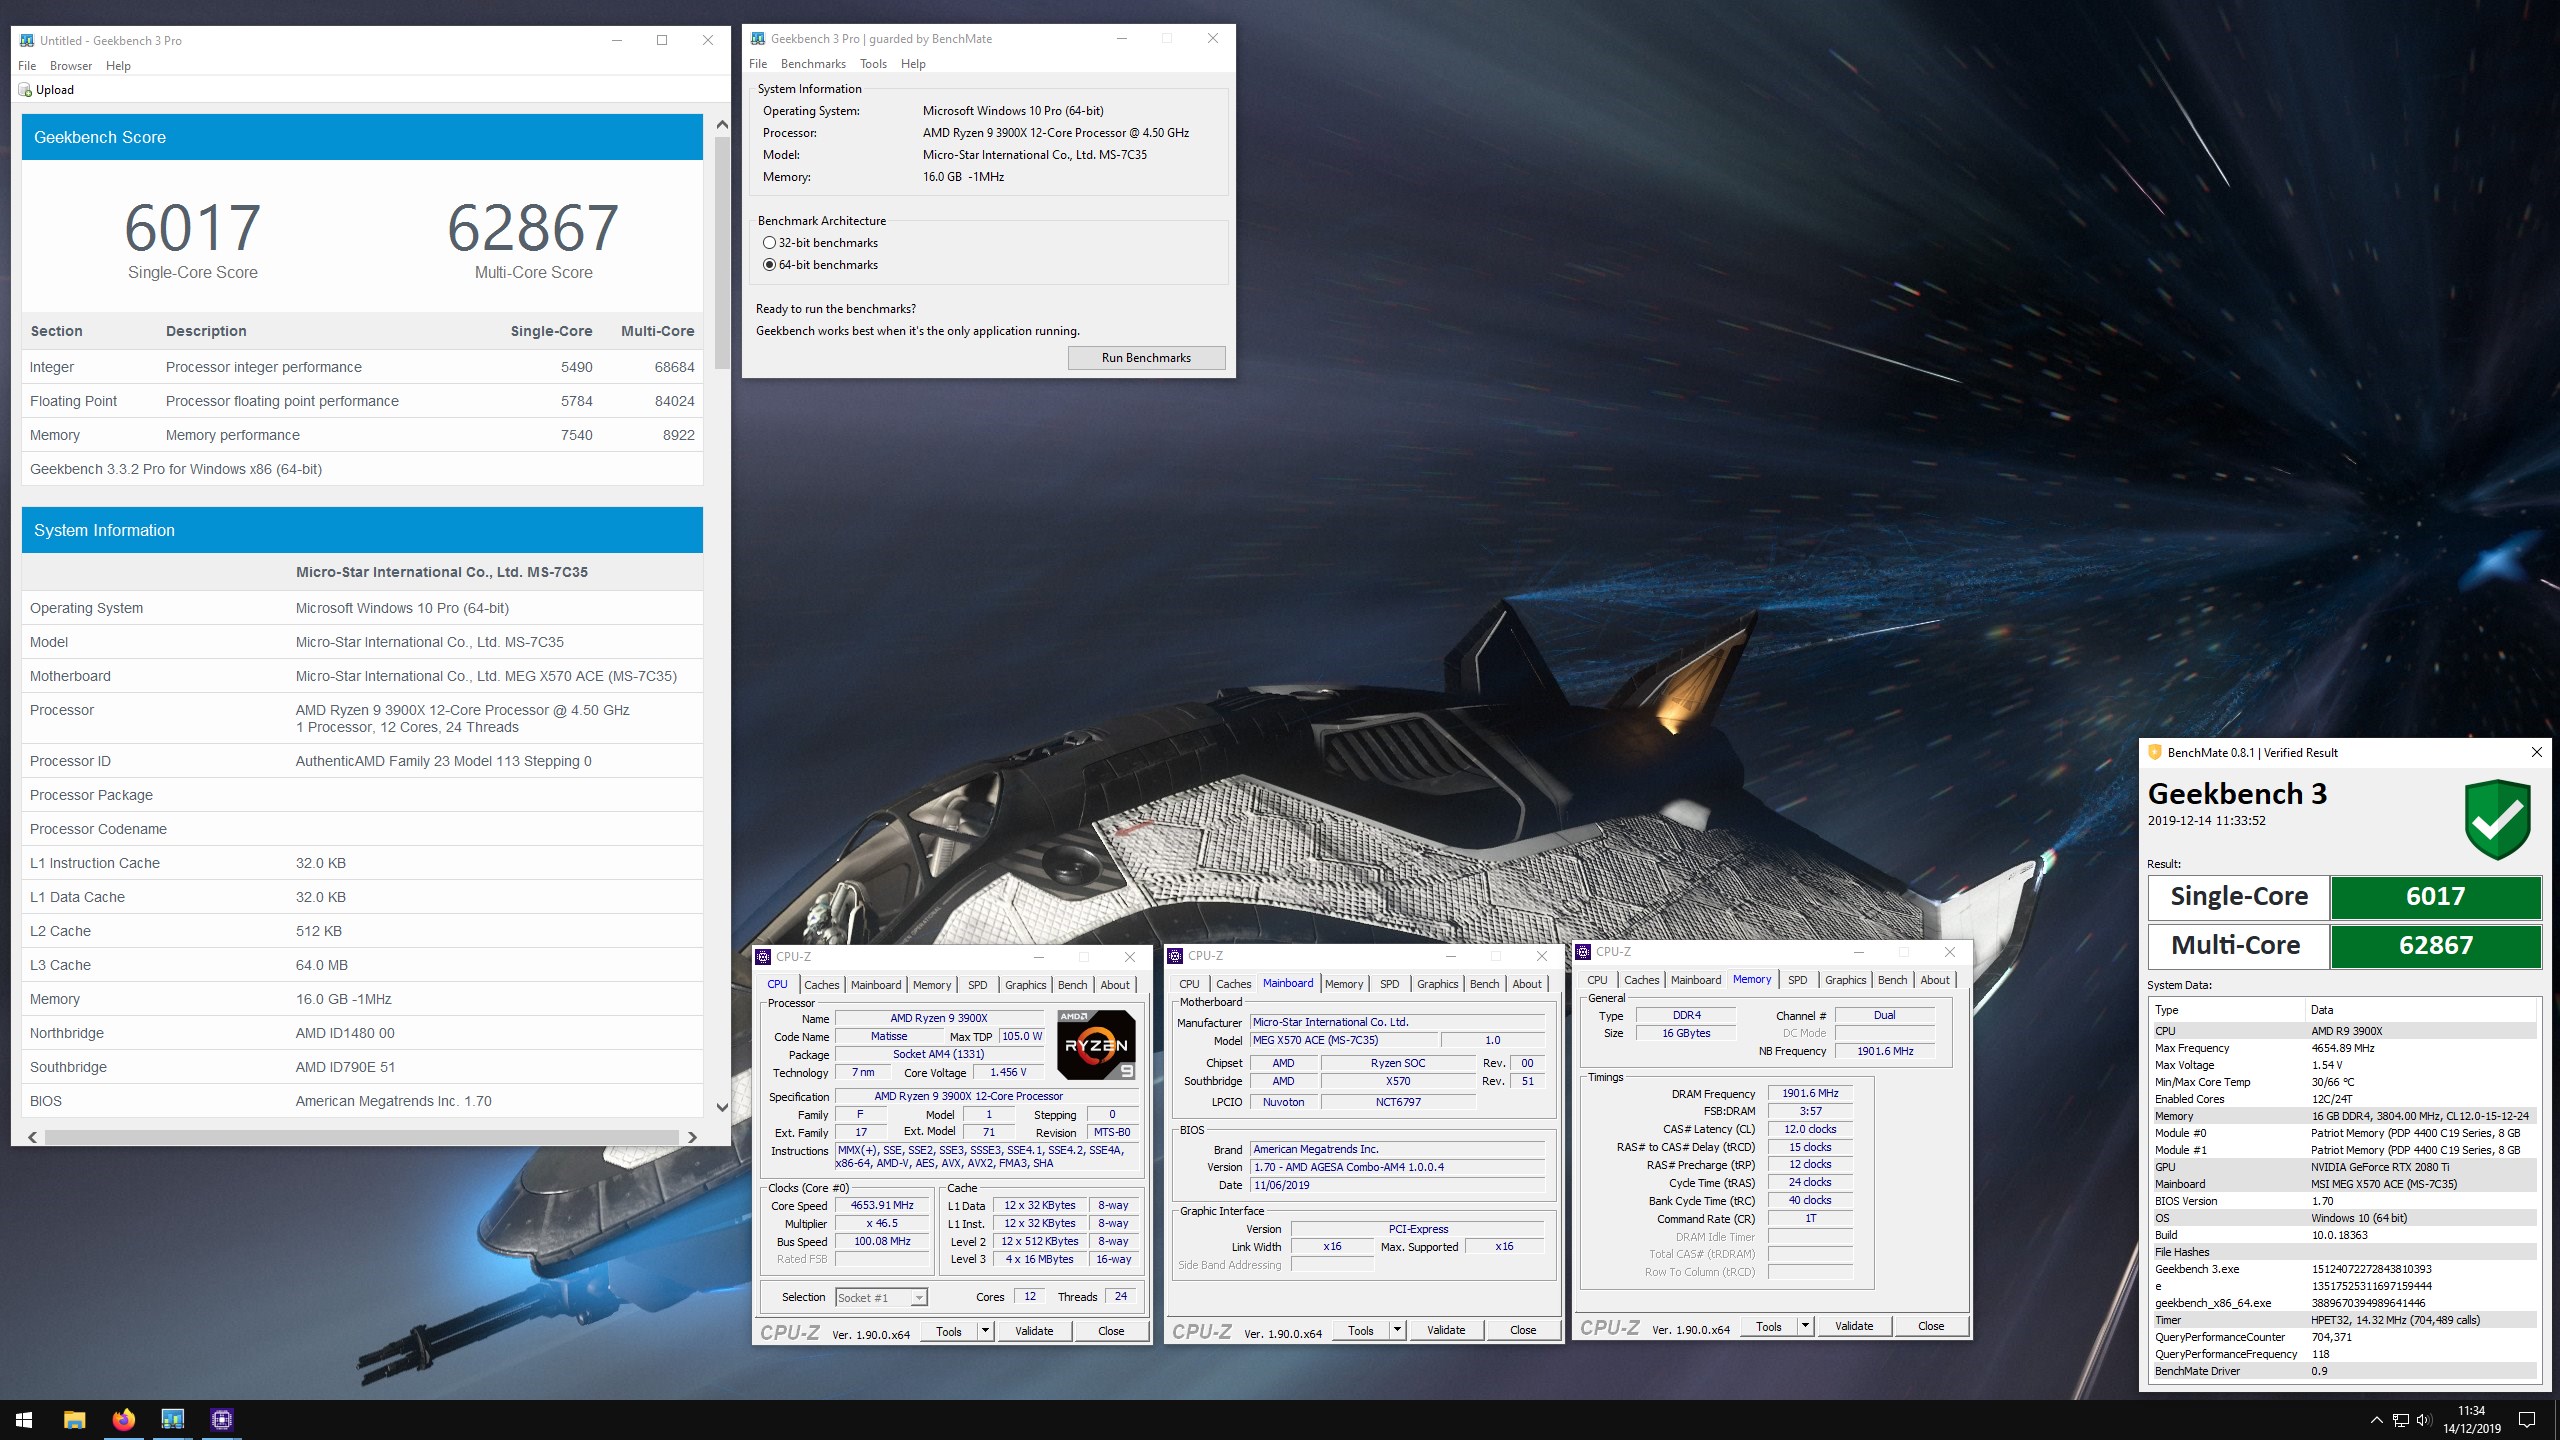Click Validate in first CPU-Z window

pyautogui.click(x=1033, y=1331)
